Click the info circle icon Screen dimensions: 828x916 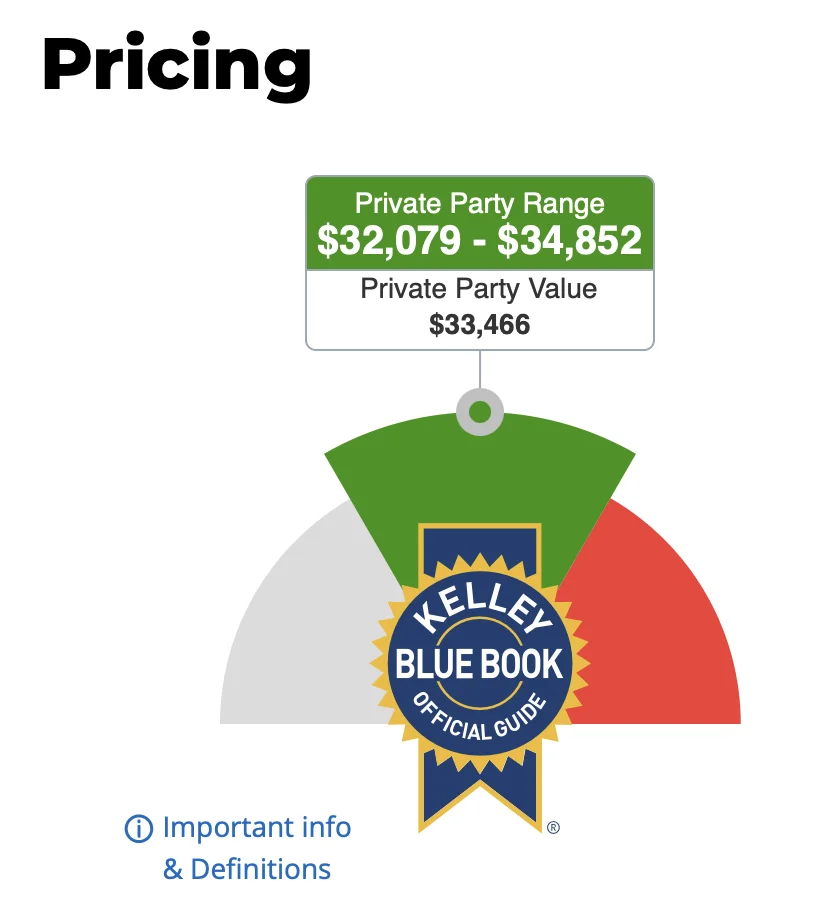[139, 828]
